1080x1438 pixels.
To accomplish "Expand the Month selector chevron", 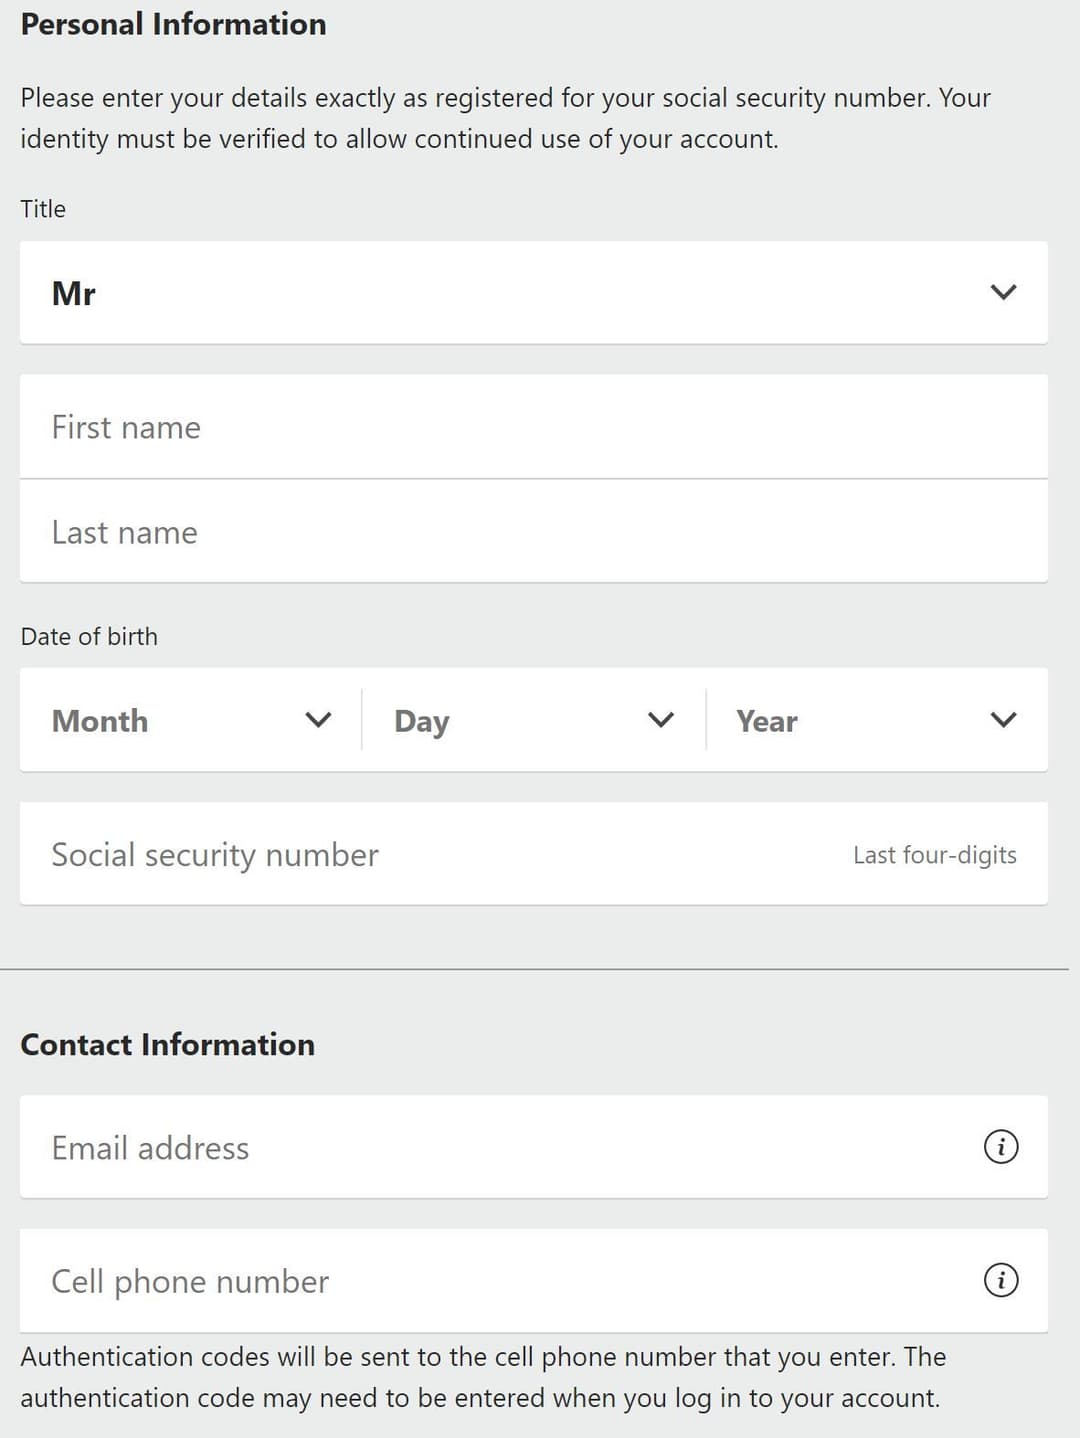I will pyautogui.click(x=319, y=718).
